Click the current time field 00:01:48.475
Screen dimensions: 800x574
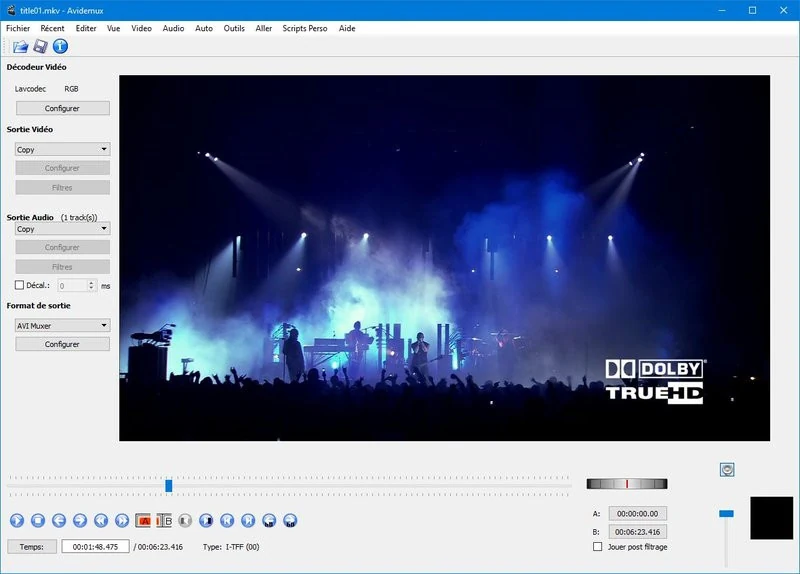pyautogui.click(x=95, y=546)
